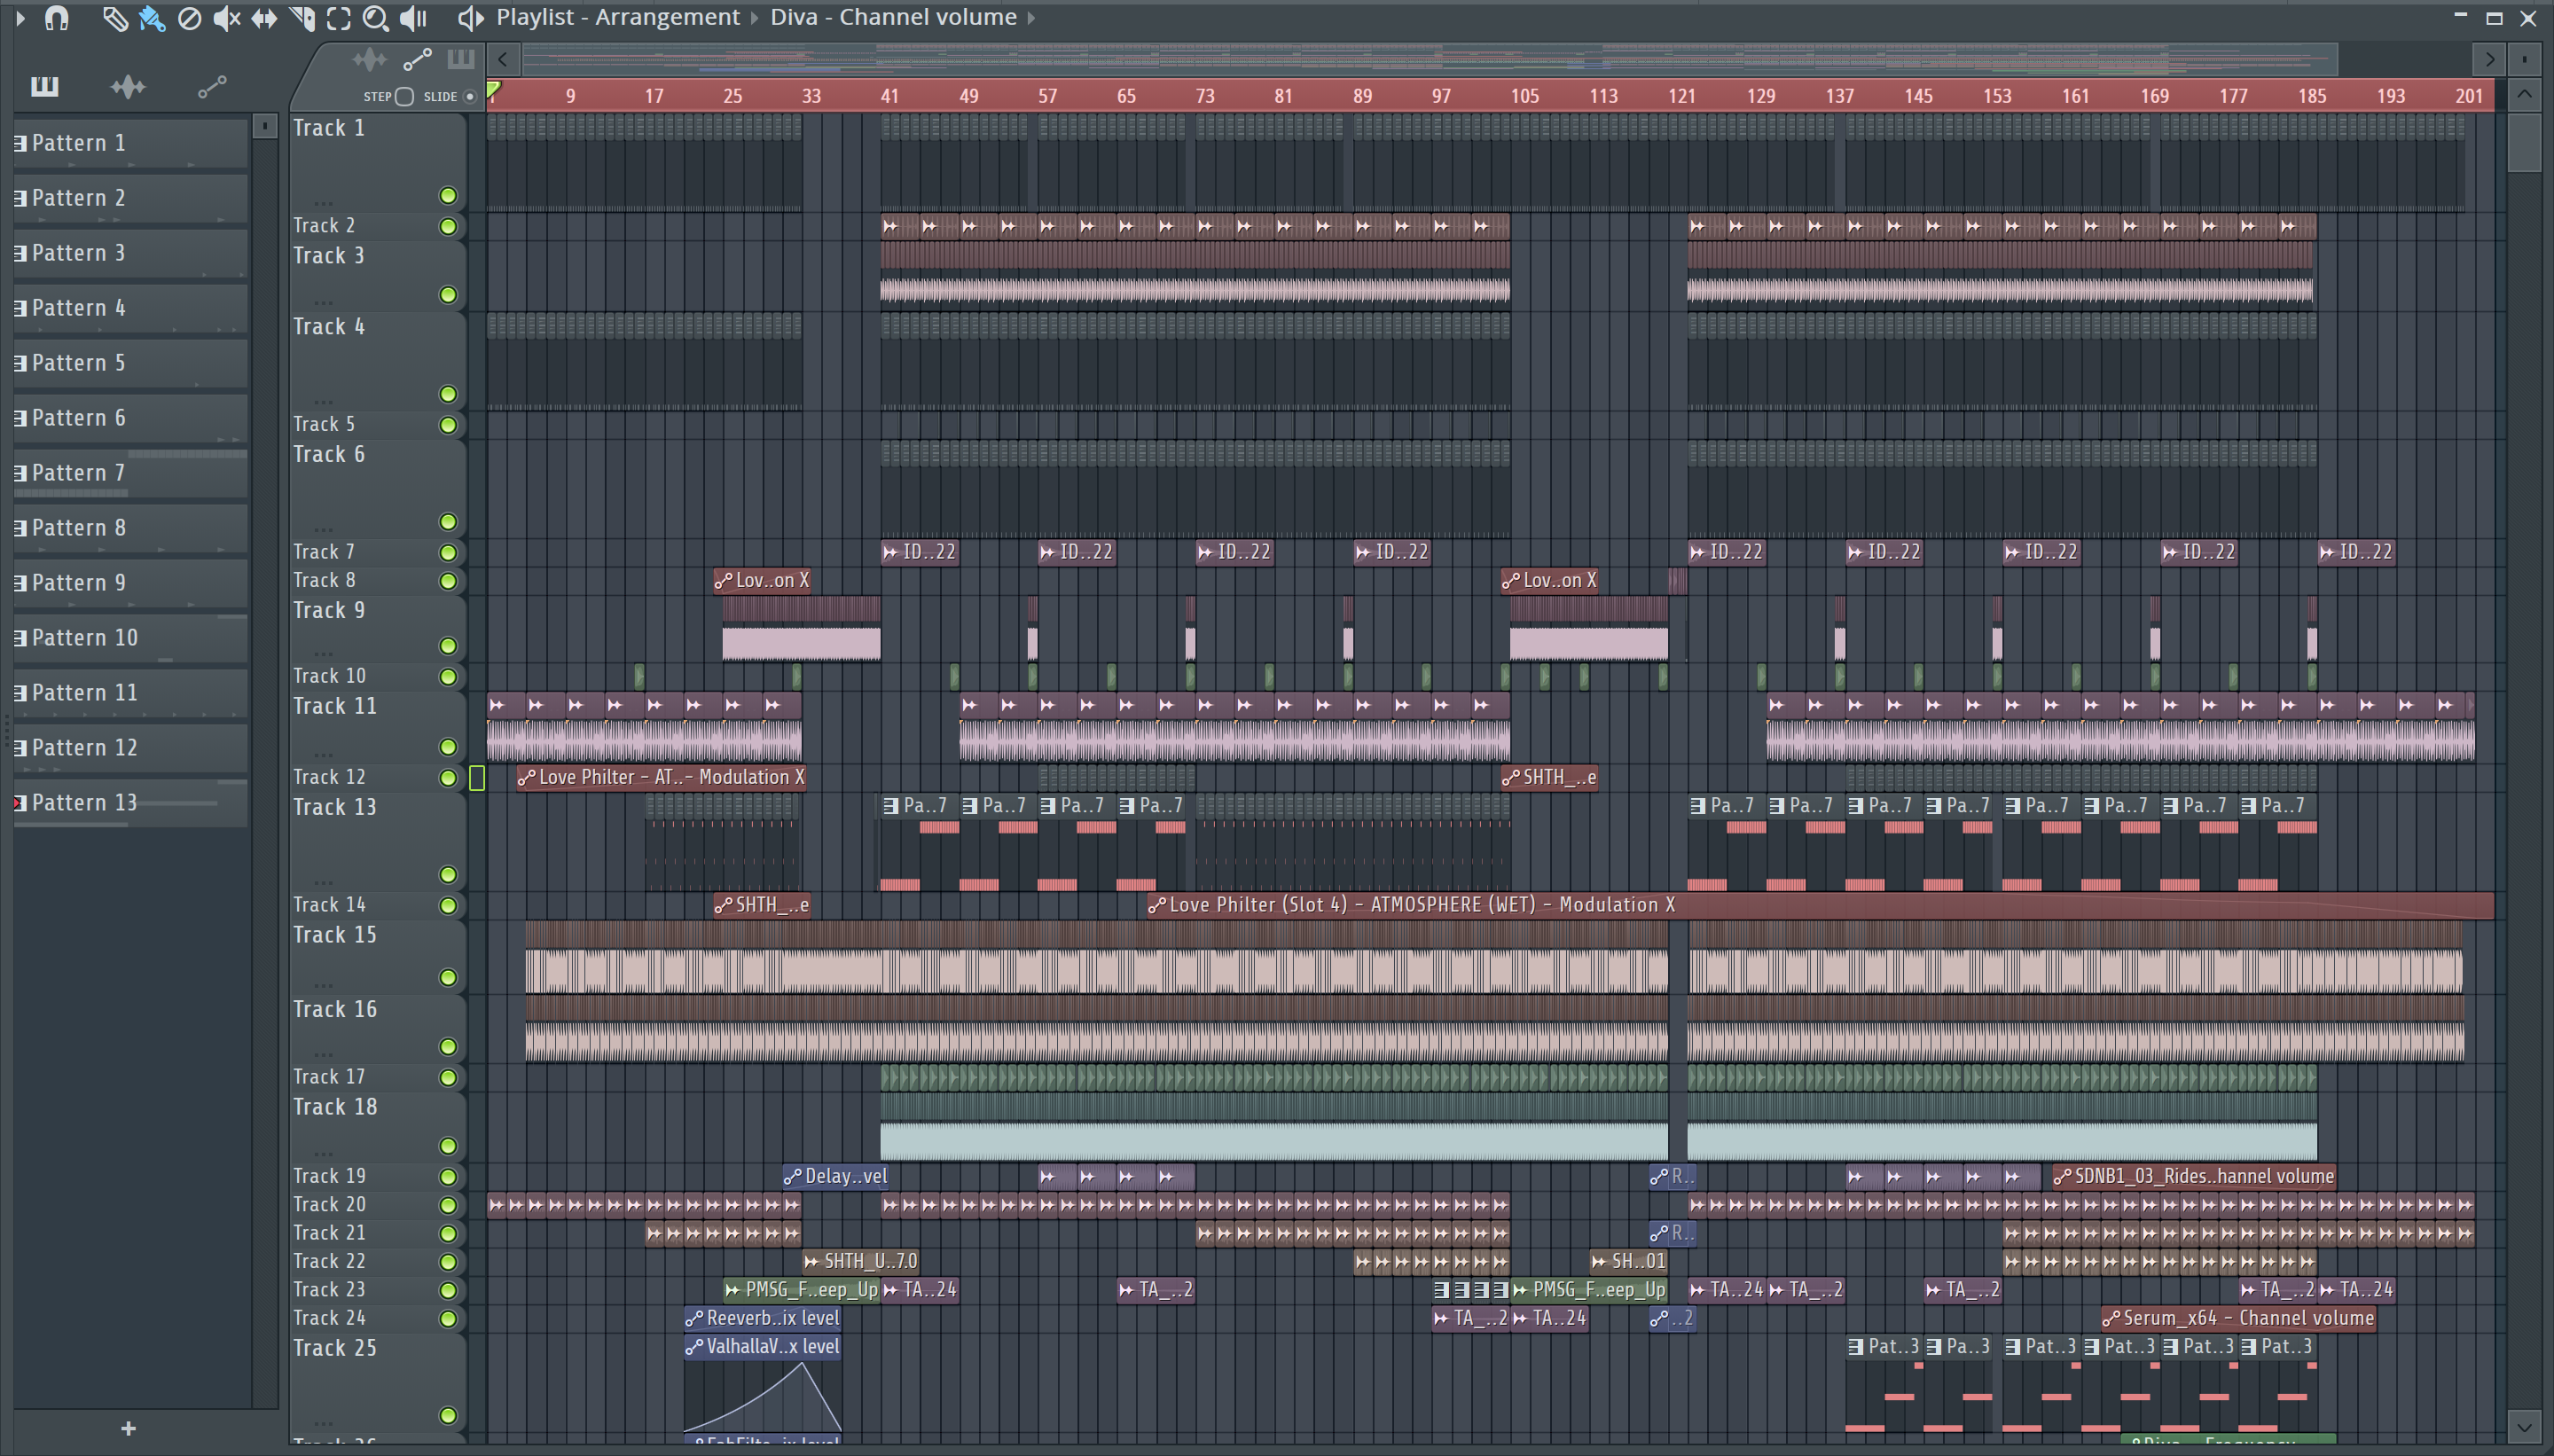Image resolution: width=2554 pixels, height=1456 pixels.
Task: Select the Reeverb..ix level automation clip
Action: (x=763, y=1318)
